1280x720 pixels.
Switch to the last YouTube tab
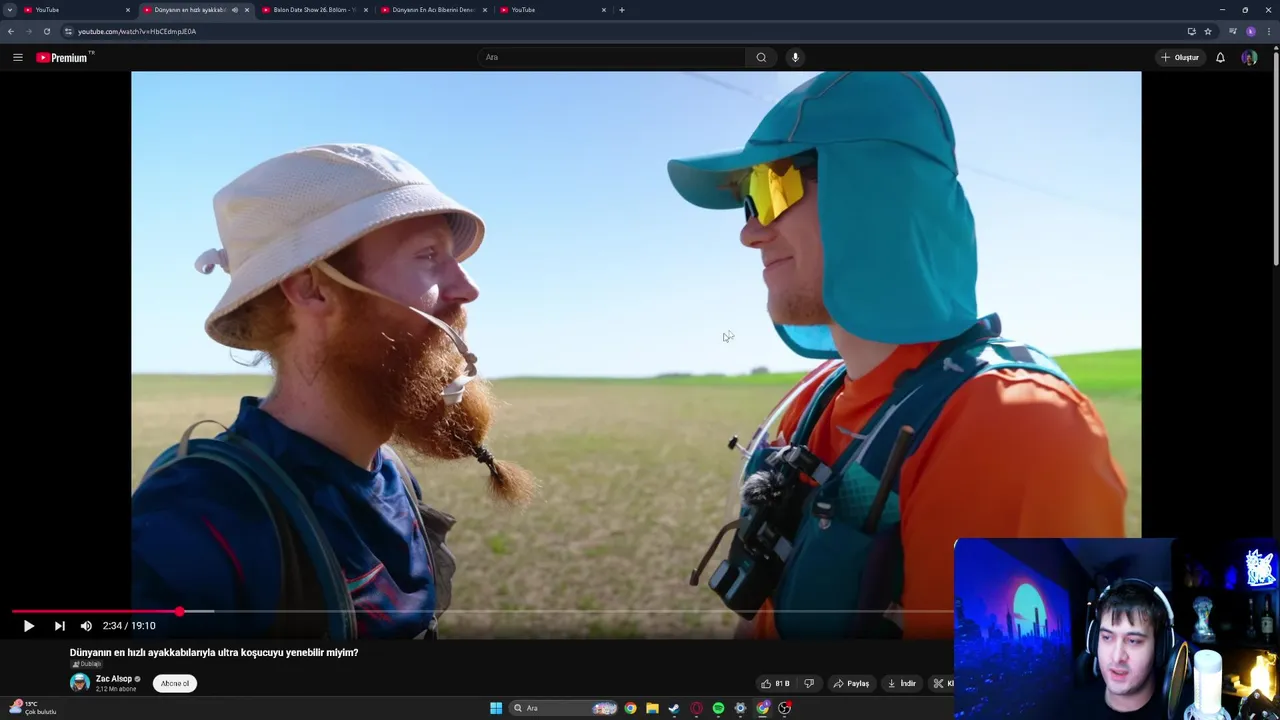point(551,10)
